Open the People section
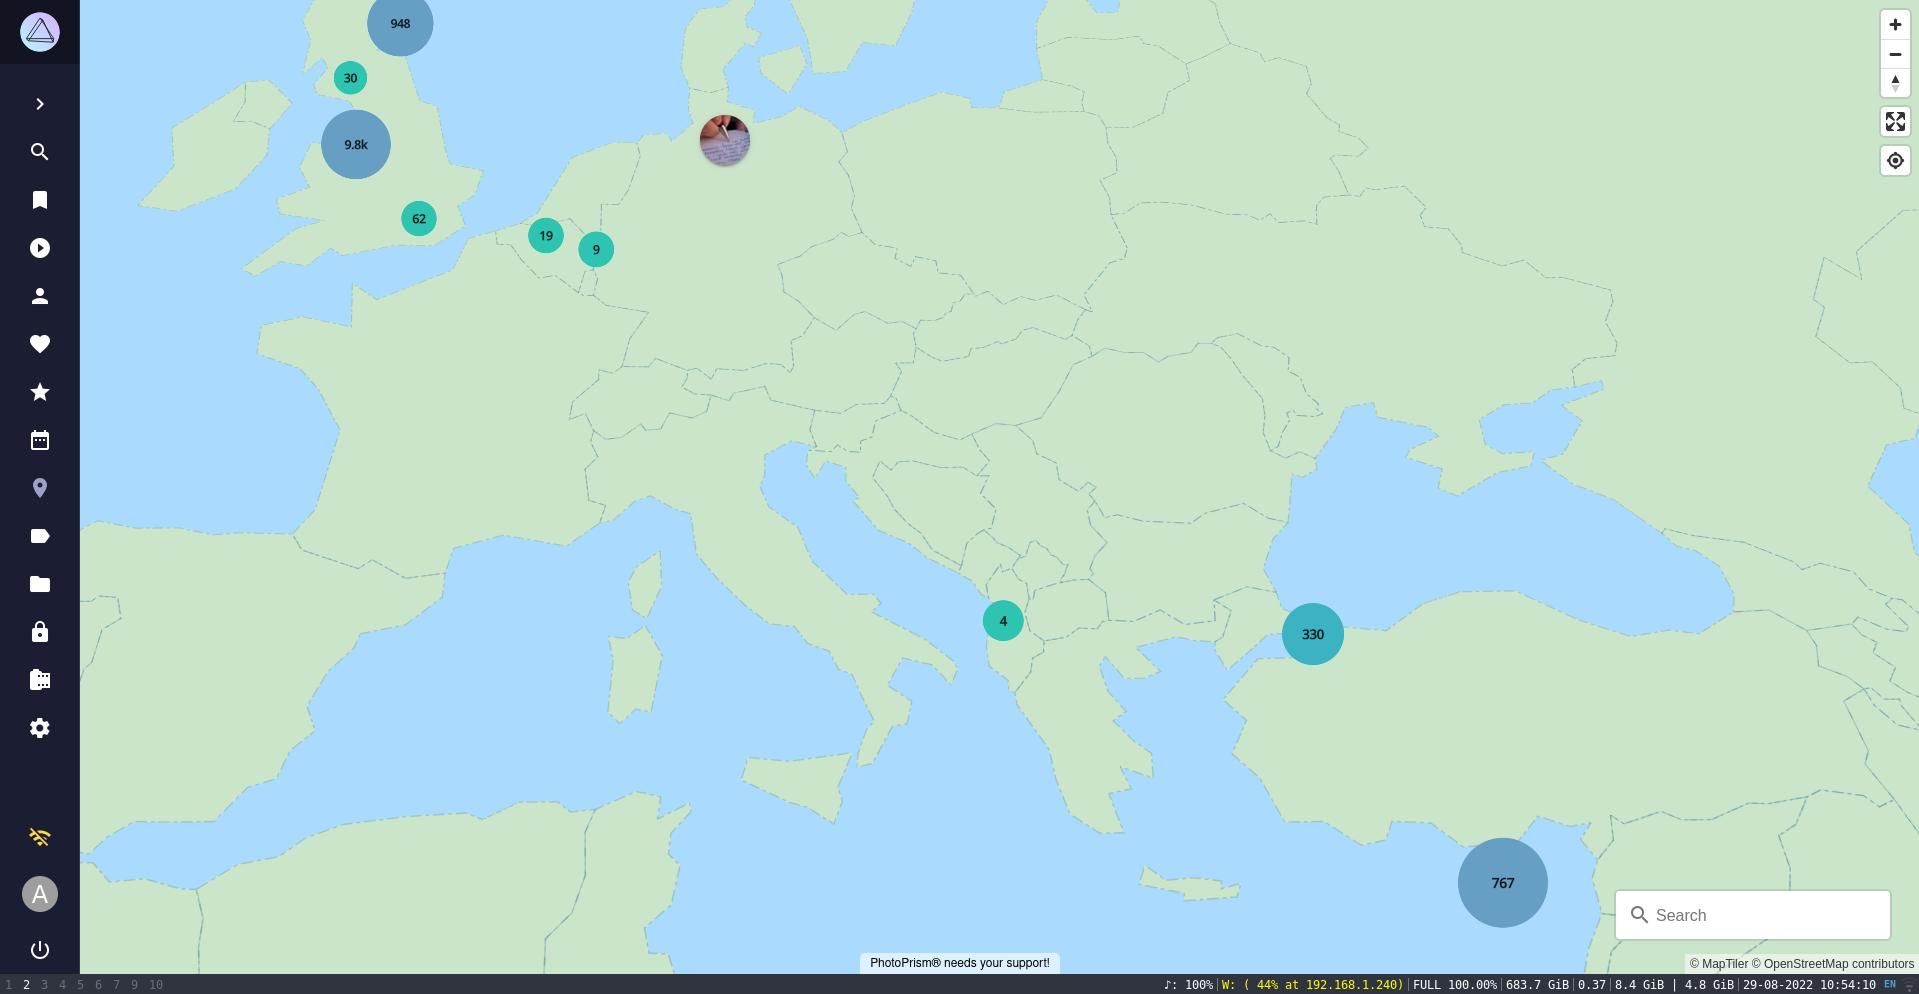The width and height of the screenshot is (1919, 994). tap(40, 296)
